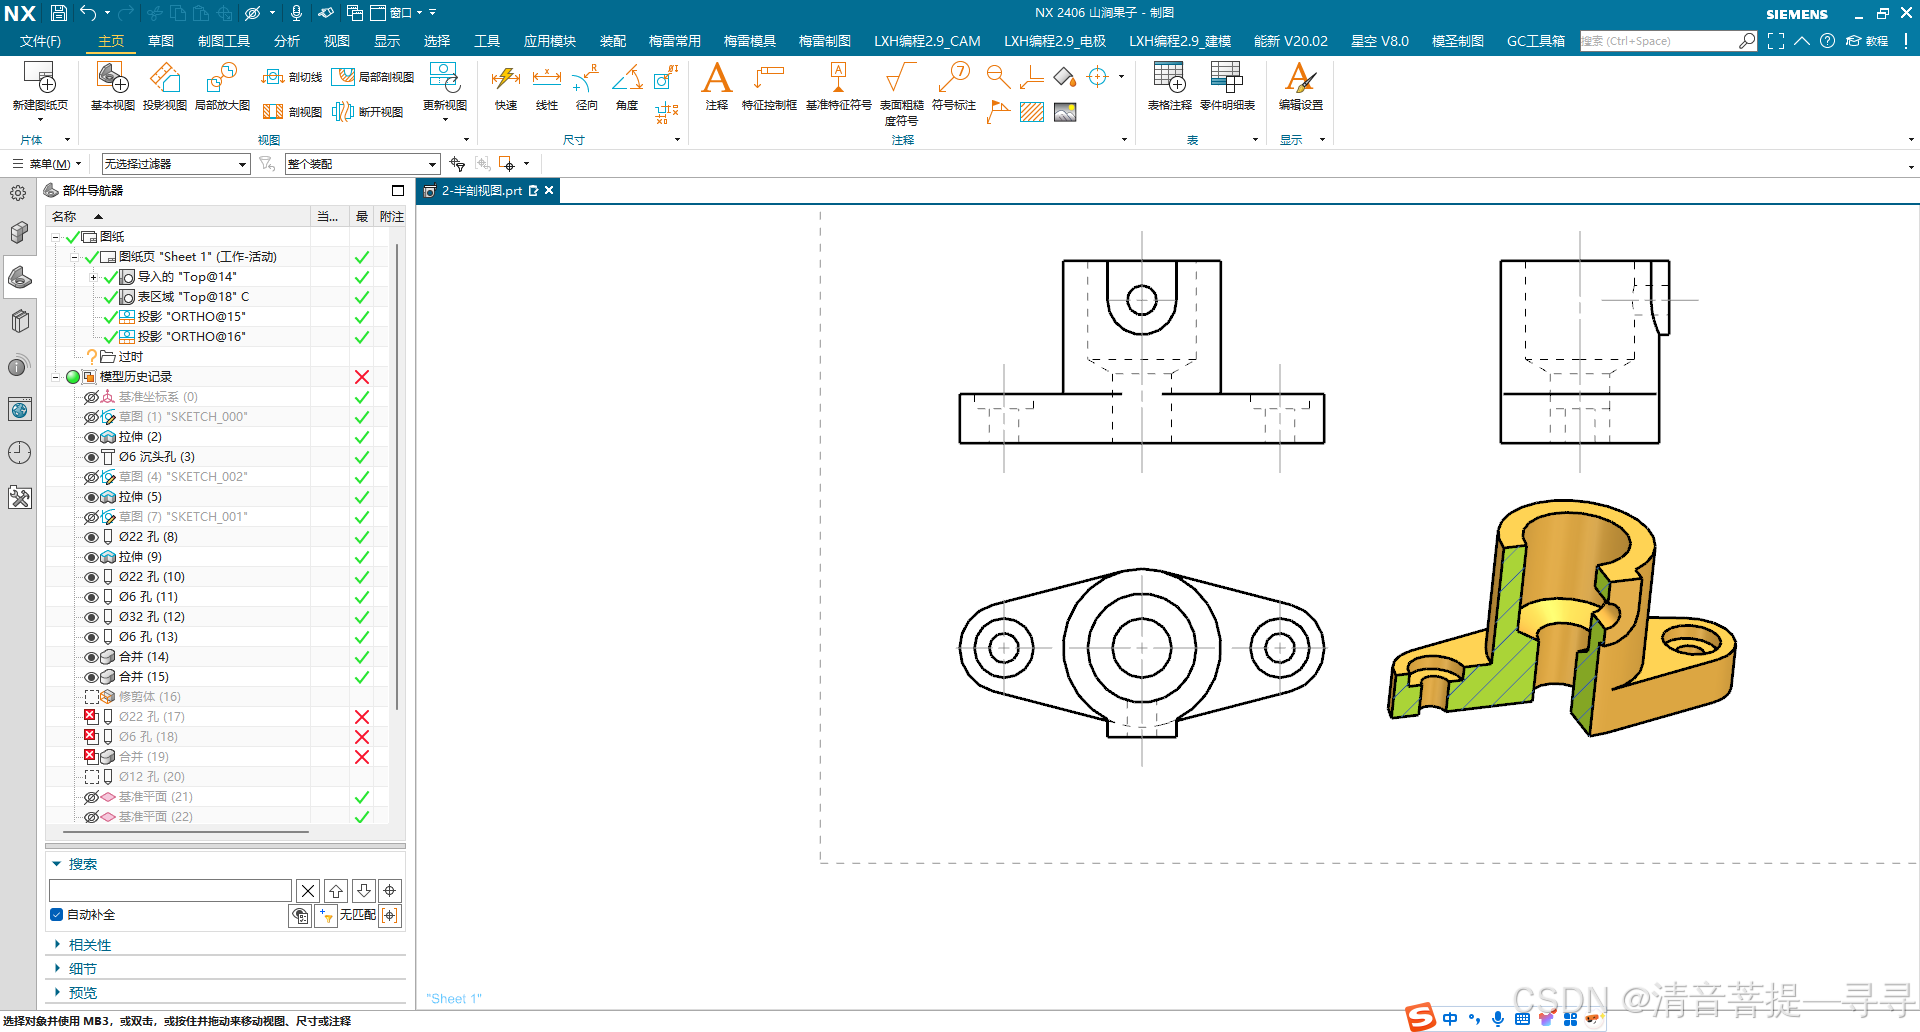1920x1032 pixels.
Task: Open the Assembly Navigator sidebar icon
Action: 19,233
